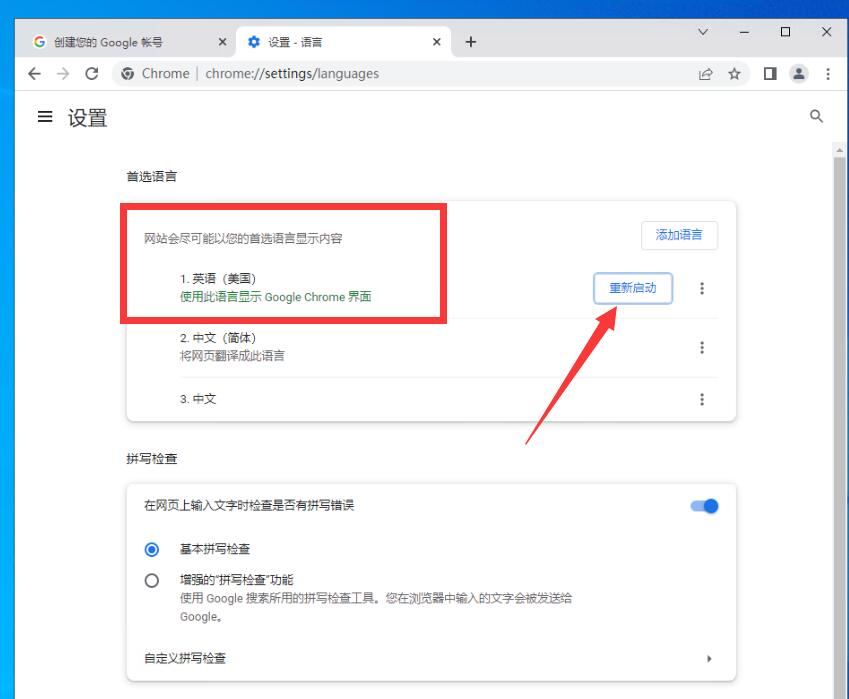
Task: Open more actions for 中文（简体）
Action: [702, 347]
